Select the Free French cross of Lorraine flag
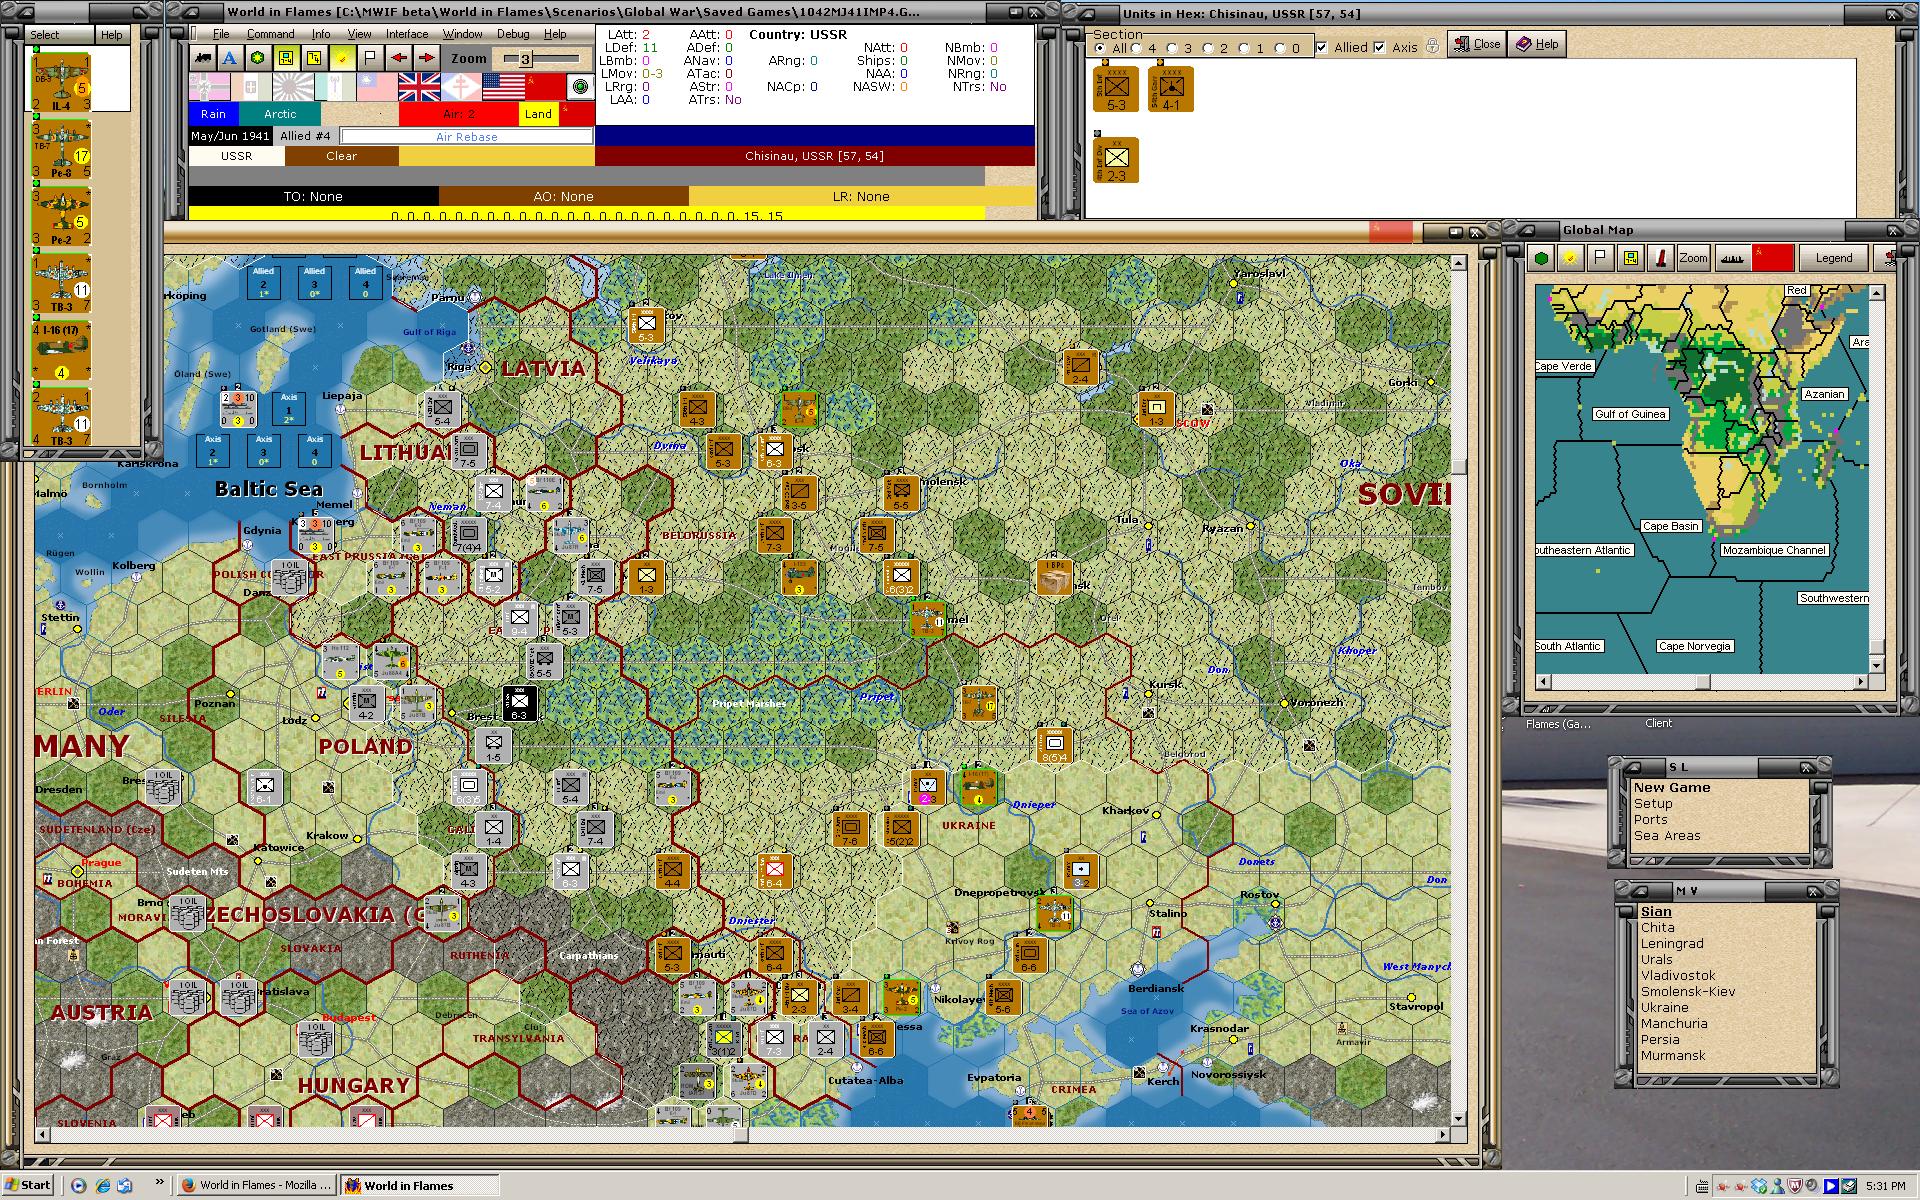 (461, 87)
